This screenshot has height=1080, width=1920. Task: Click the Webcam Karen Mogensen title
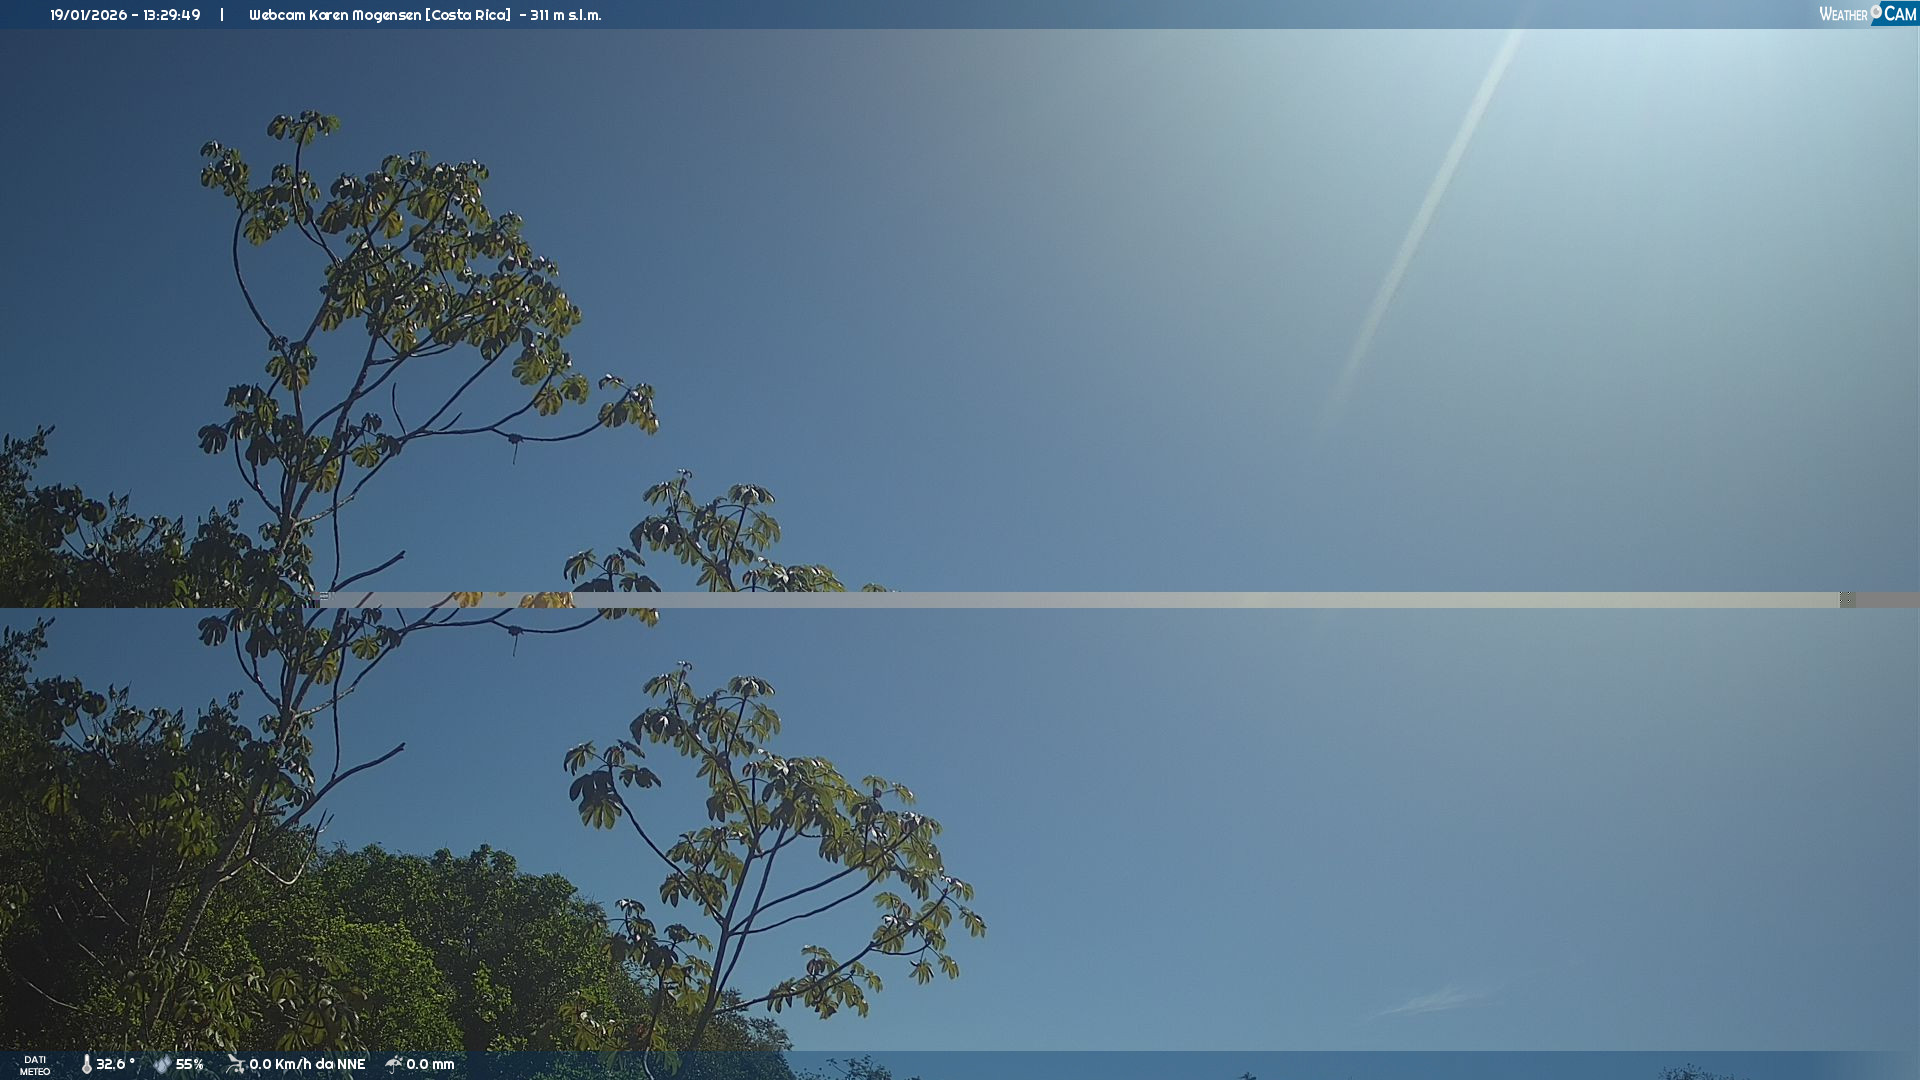click(334, 15)
